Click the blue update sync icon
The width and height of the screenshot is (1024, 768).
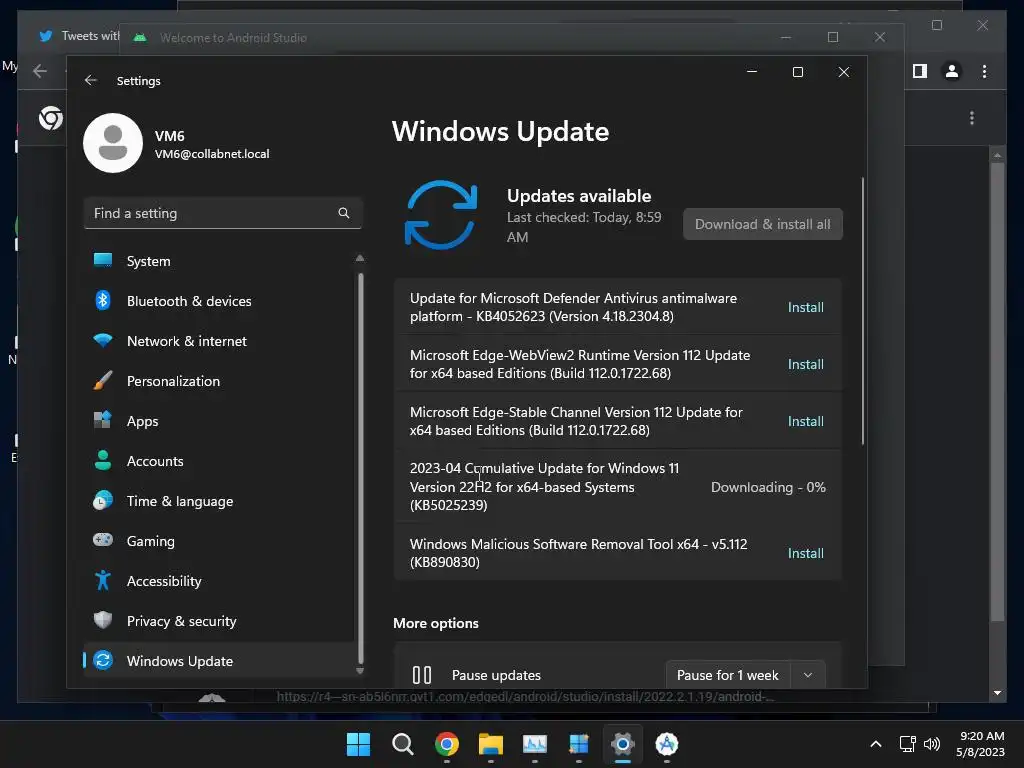(441, 215)
